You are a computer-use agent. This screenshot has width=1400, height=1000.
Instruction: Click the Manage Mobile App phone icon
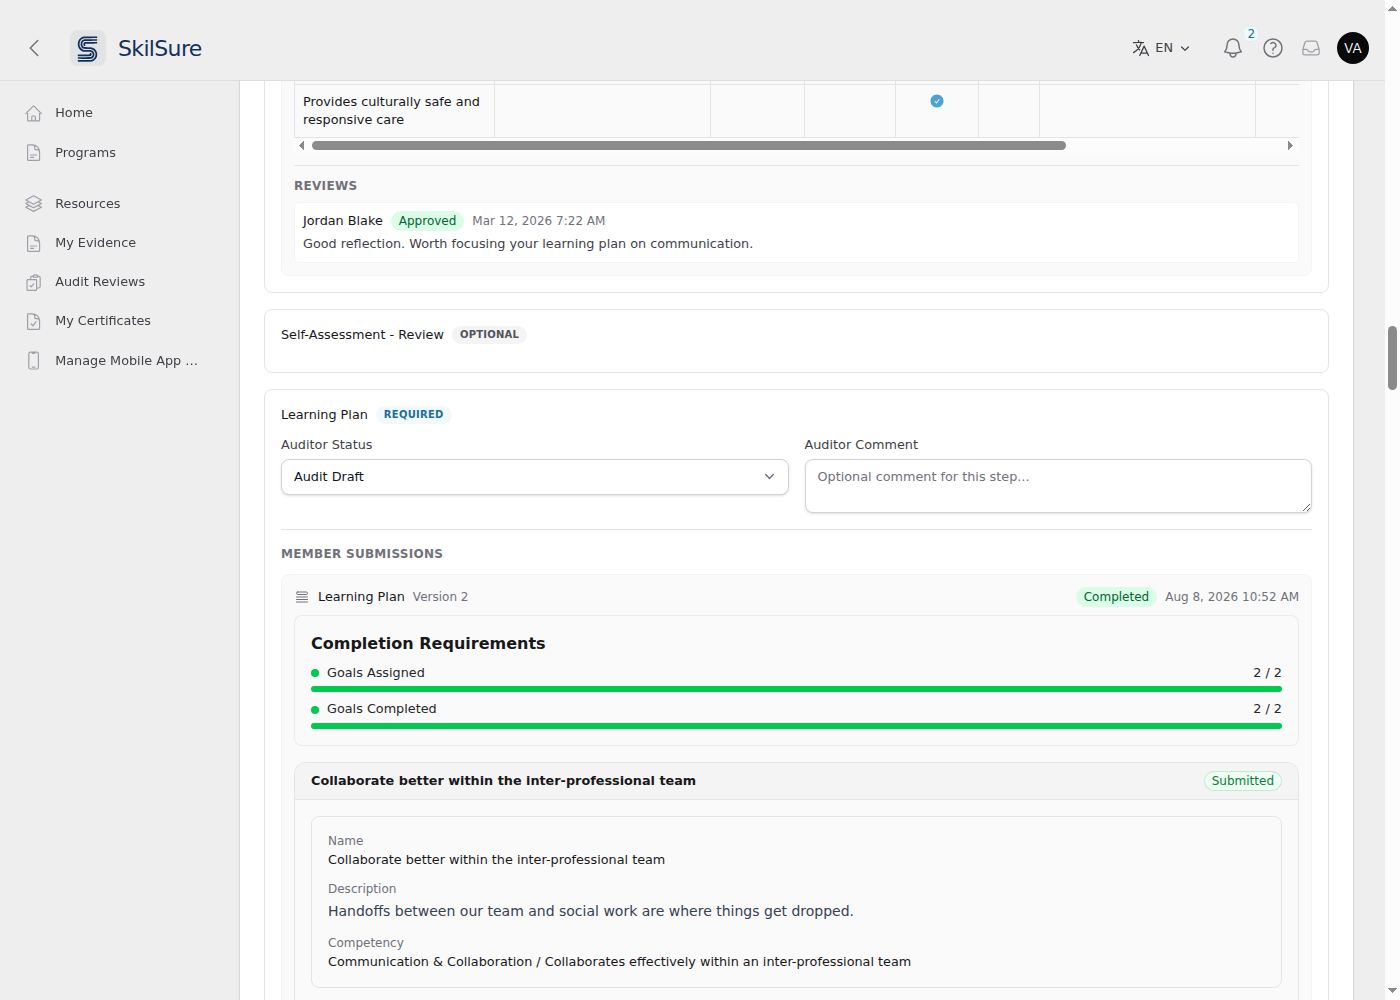point(34,361)
